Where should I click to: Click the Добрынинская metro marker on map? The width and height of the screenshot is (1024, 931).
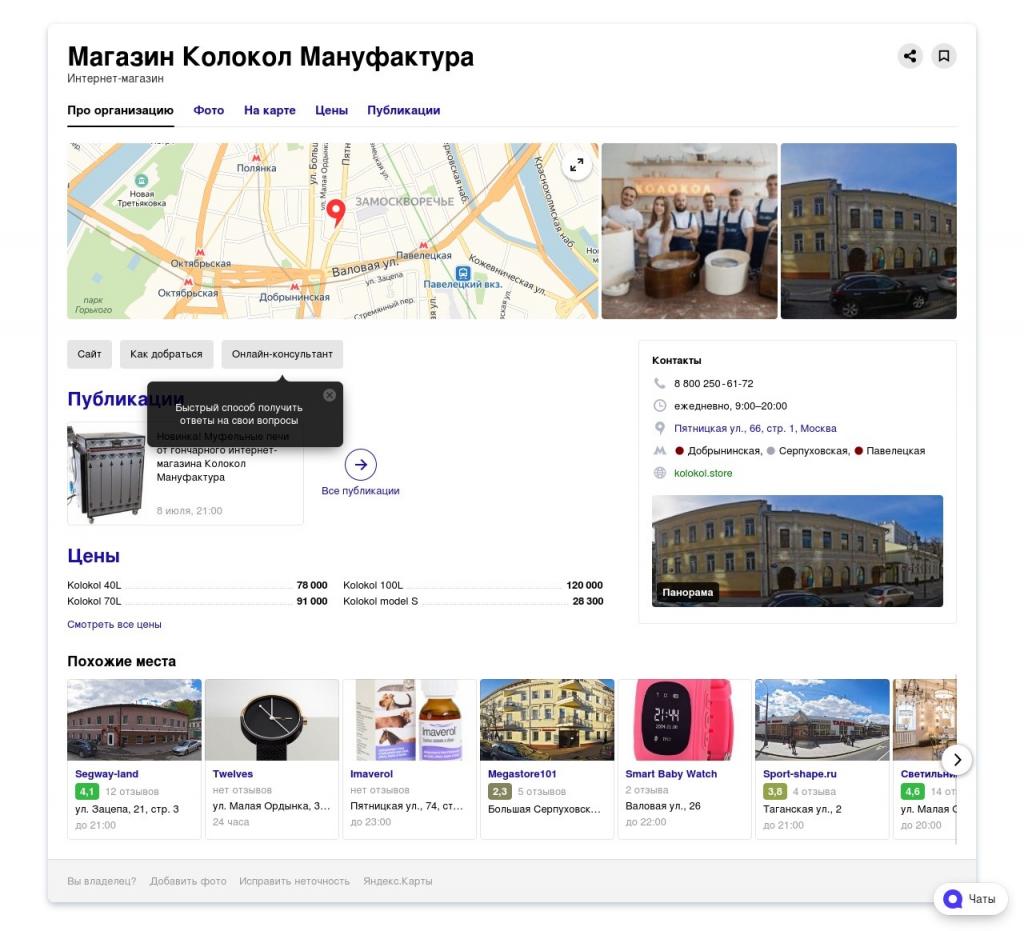point(295,287)
